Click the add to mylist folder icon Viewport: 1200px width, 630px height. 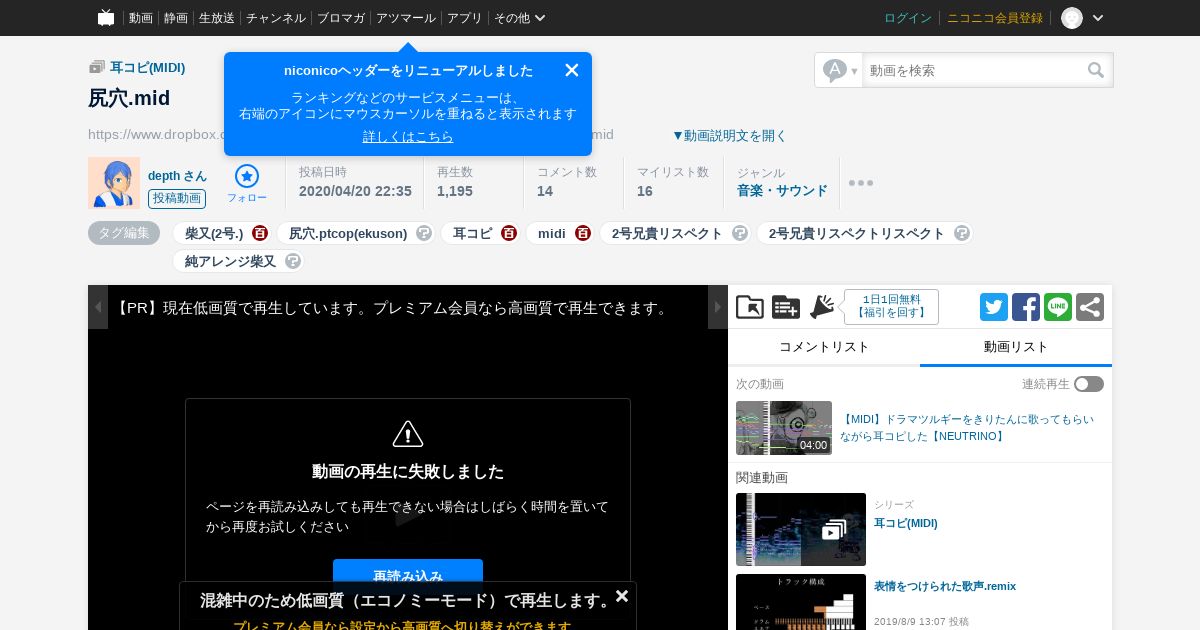750,307
